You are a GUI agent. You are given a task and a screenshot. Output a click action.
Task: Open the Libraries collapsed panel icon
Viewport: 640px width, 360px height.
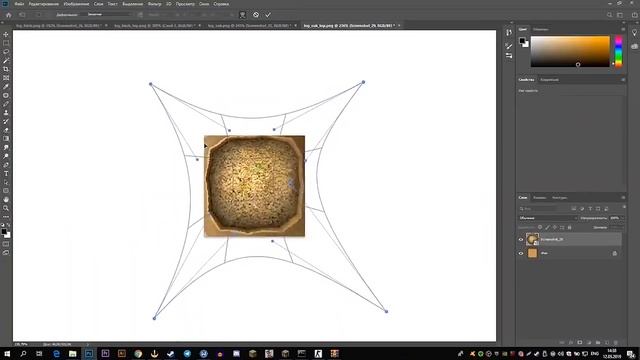634,46
